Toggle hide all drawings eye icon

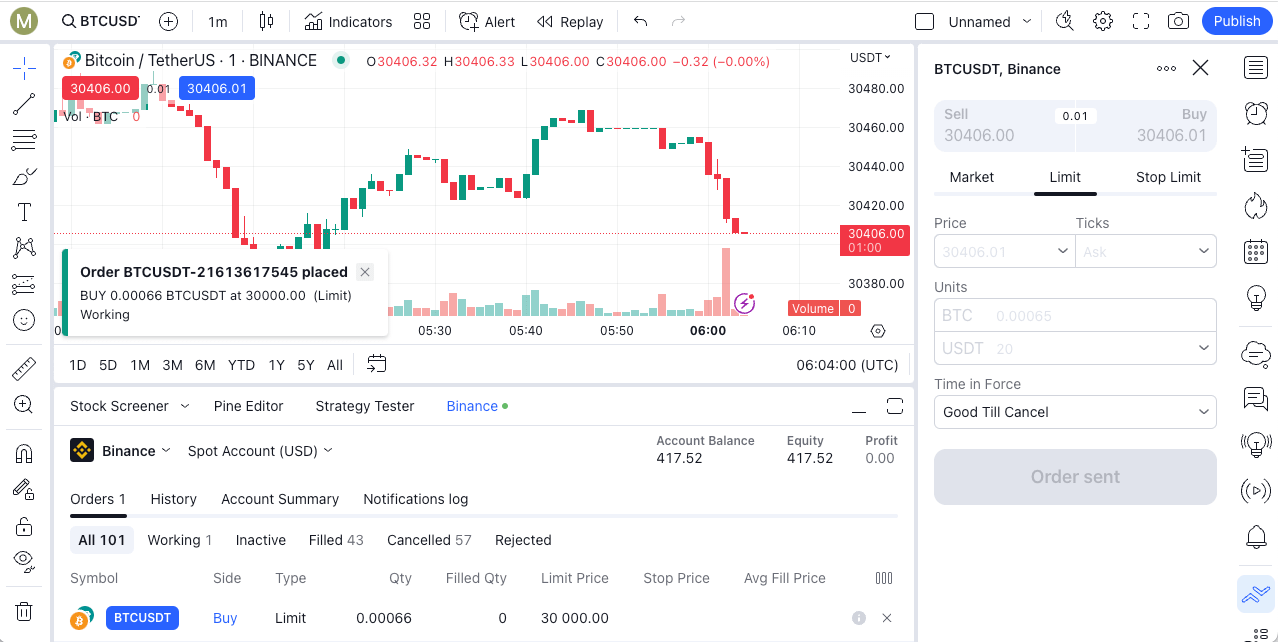24,560
